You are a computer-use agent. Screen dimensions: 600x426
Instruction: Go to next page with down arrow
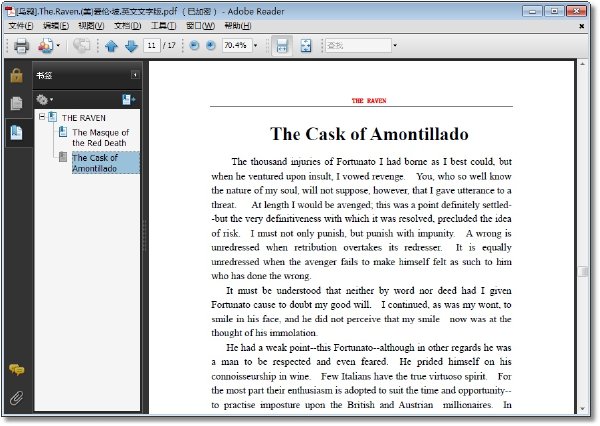[131, 46]
